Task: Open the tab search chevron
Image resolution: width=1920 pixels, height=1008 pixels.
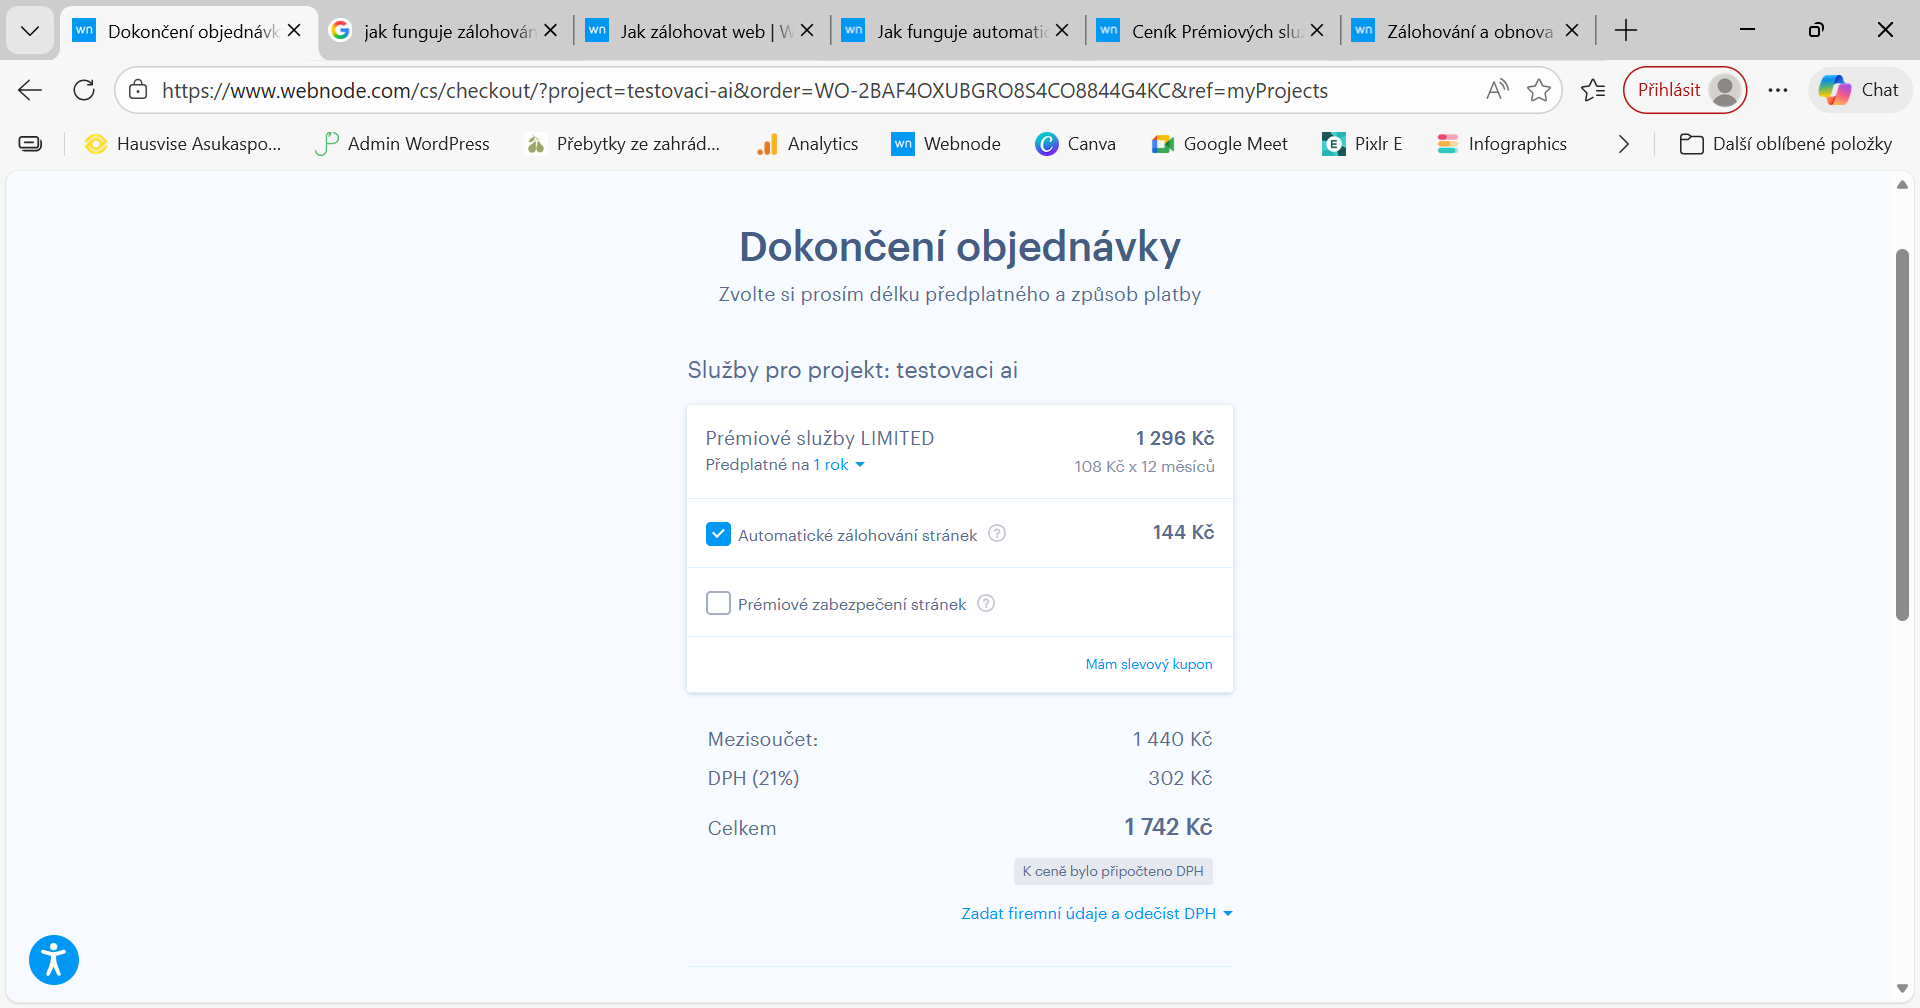Action: tap(30, 30)
